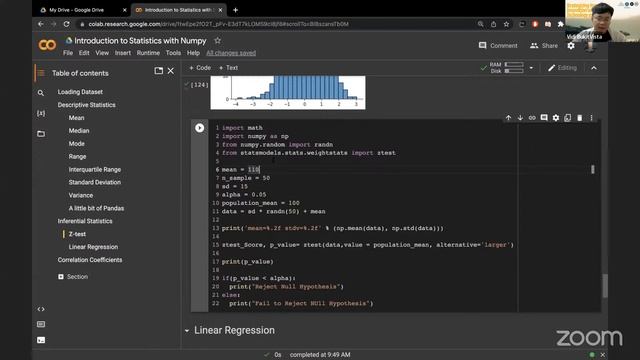
Task: Click All changes saved link
Action: point(231,53)
